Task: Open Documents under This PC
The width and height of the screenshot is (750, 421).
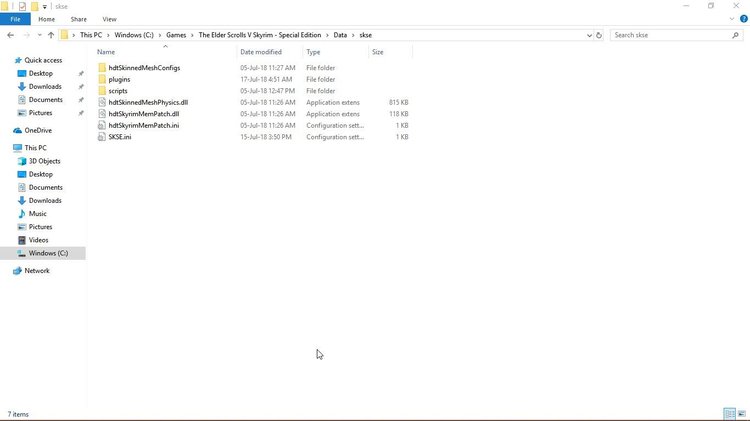Action: click(45, 187)
